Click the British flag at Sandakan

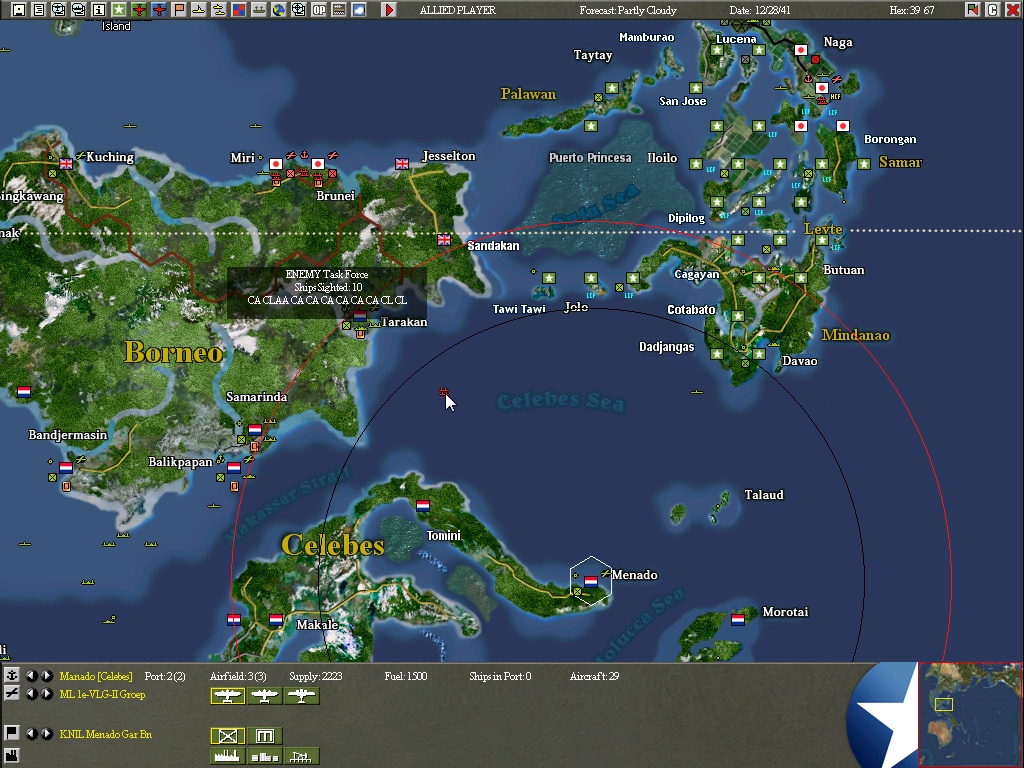[443, 240]
